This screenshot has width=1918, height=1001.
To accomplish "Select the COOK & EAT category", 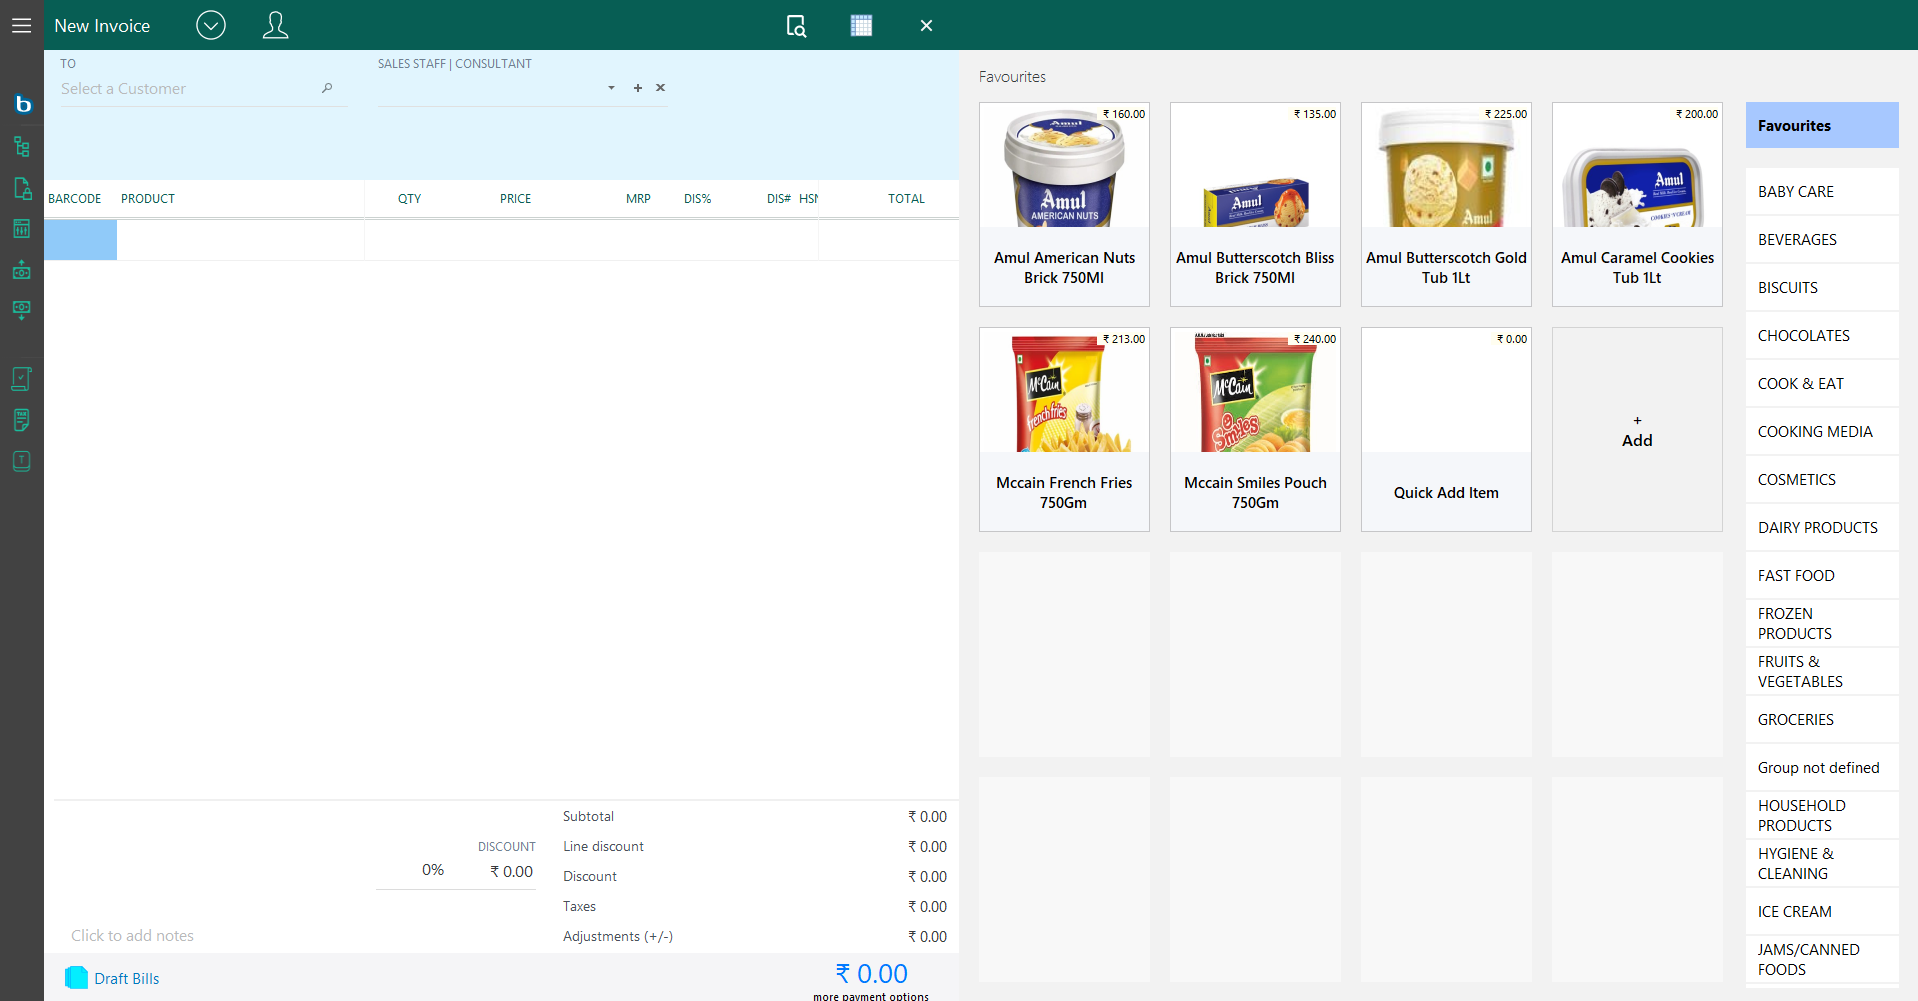I will 1822,383.
